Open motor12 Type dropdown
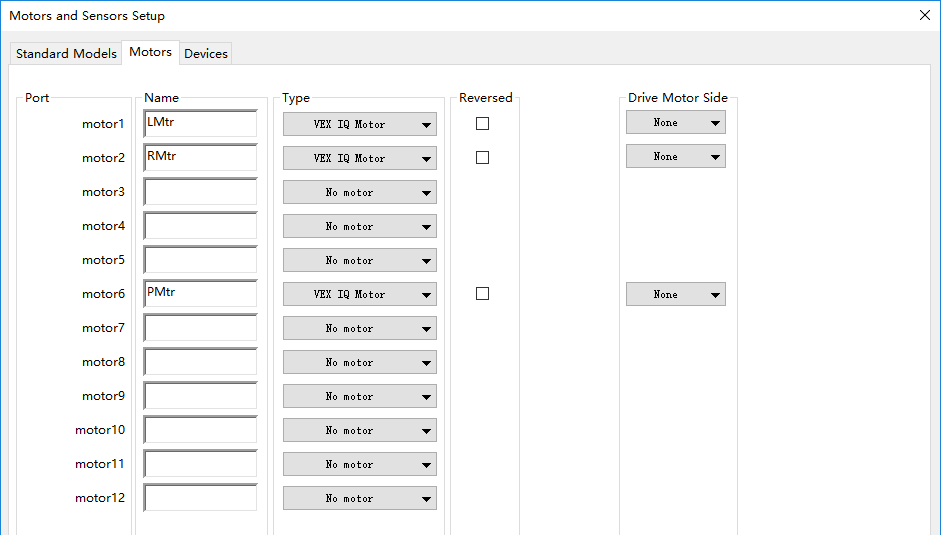 (360, 498)
